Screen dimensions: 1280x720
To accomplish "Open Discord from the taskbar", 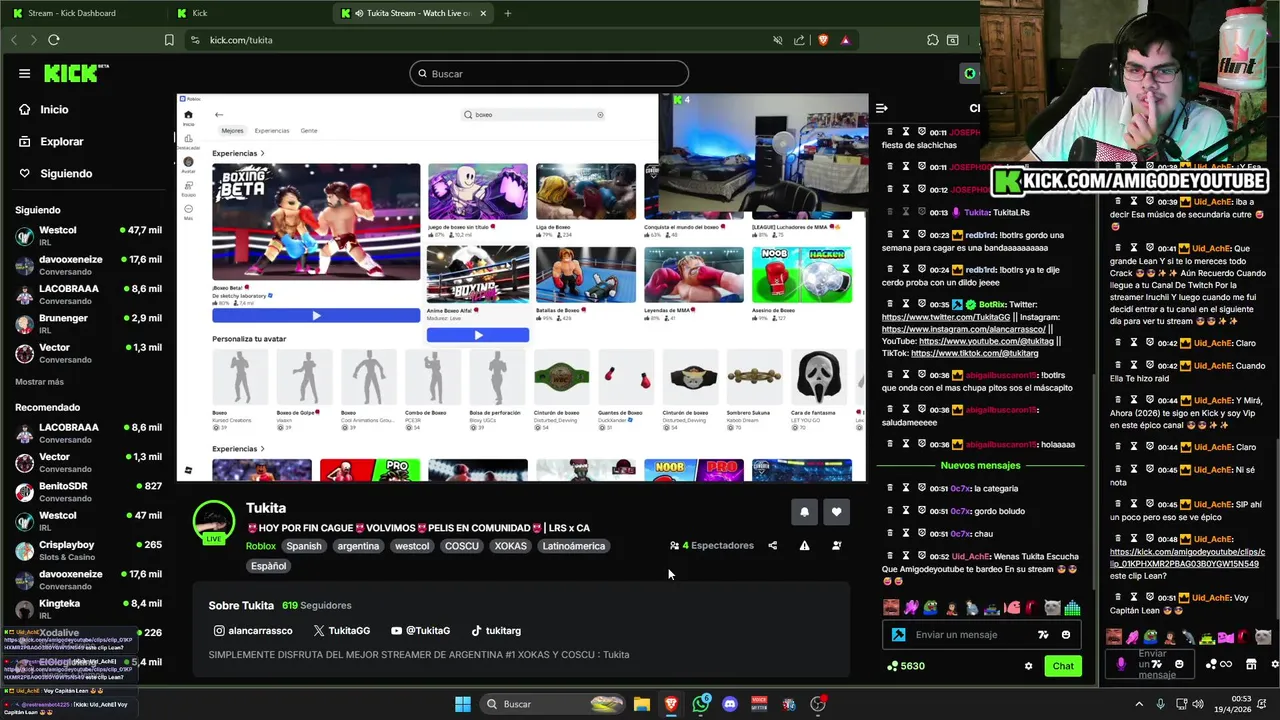I will pos(730,704).
